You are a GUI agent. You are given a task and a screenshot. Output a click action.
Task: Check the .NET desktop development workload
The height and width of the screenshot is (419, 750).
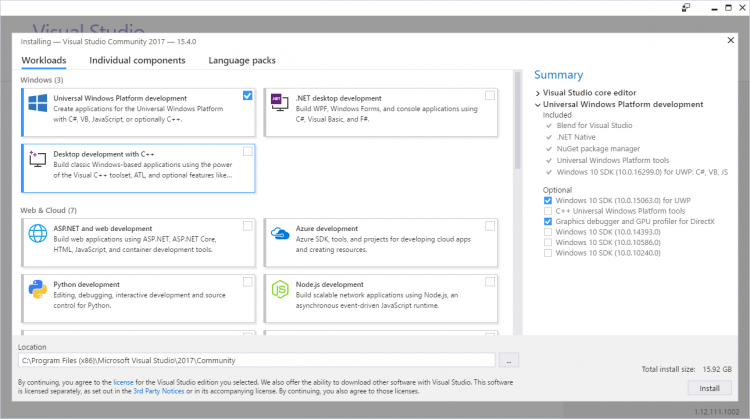[x=490, y=96]
